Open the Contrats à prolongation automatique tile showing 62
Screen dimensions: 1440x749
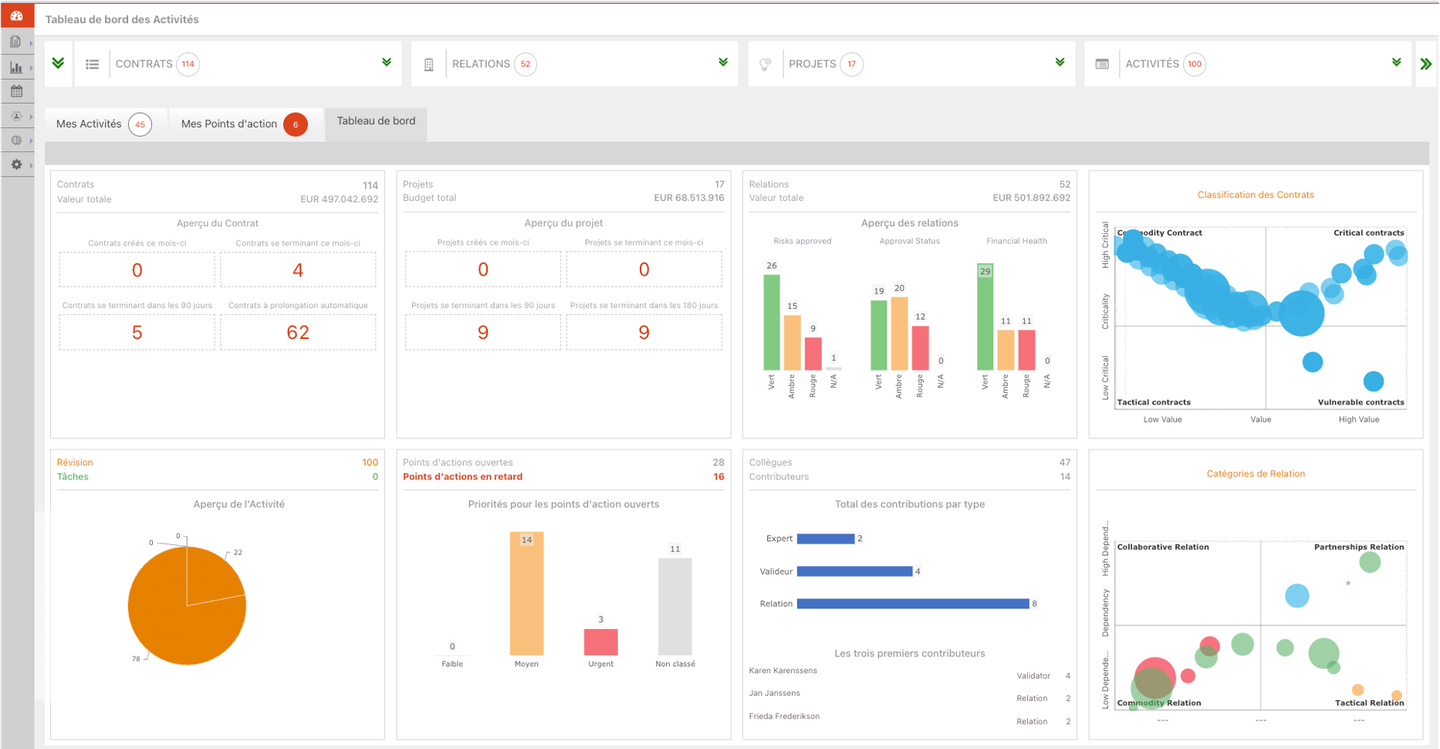pyautogui.click(x=298, y=332)
